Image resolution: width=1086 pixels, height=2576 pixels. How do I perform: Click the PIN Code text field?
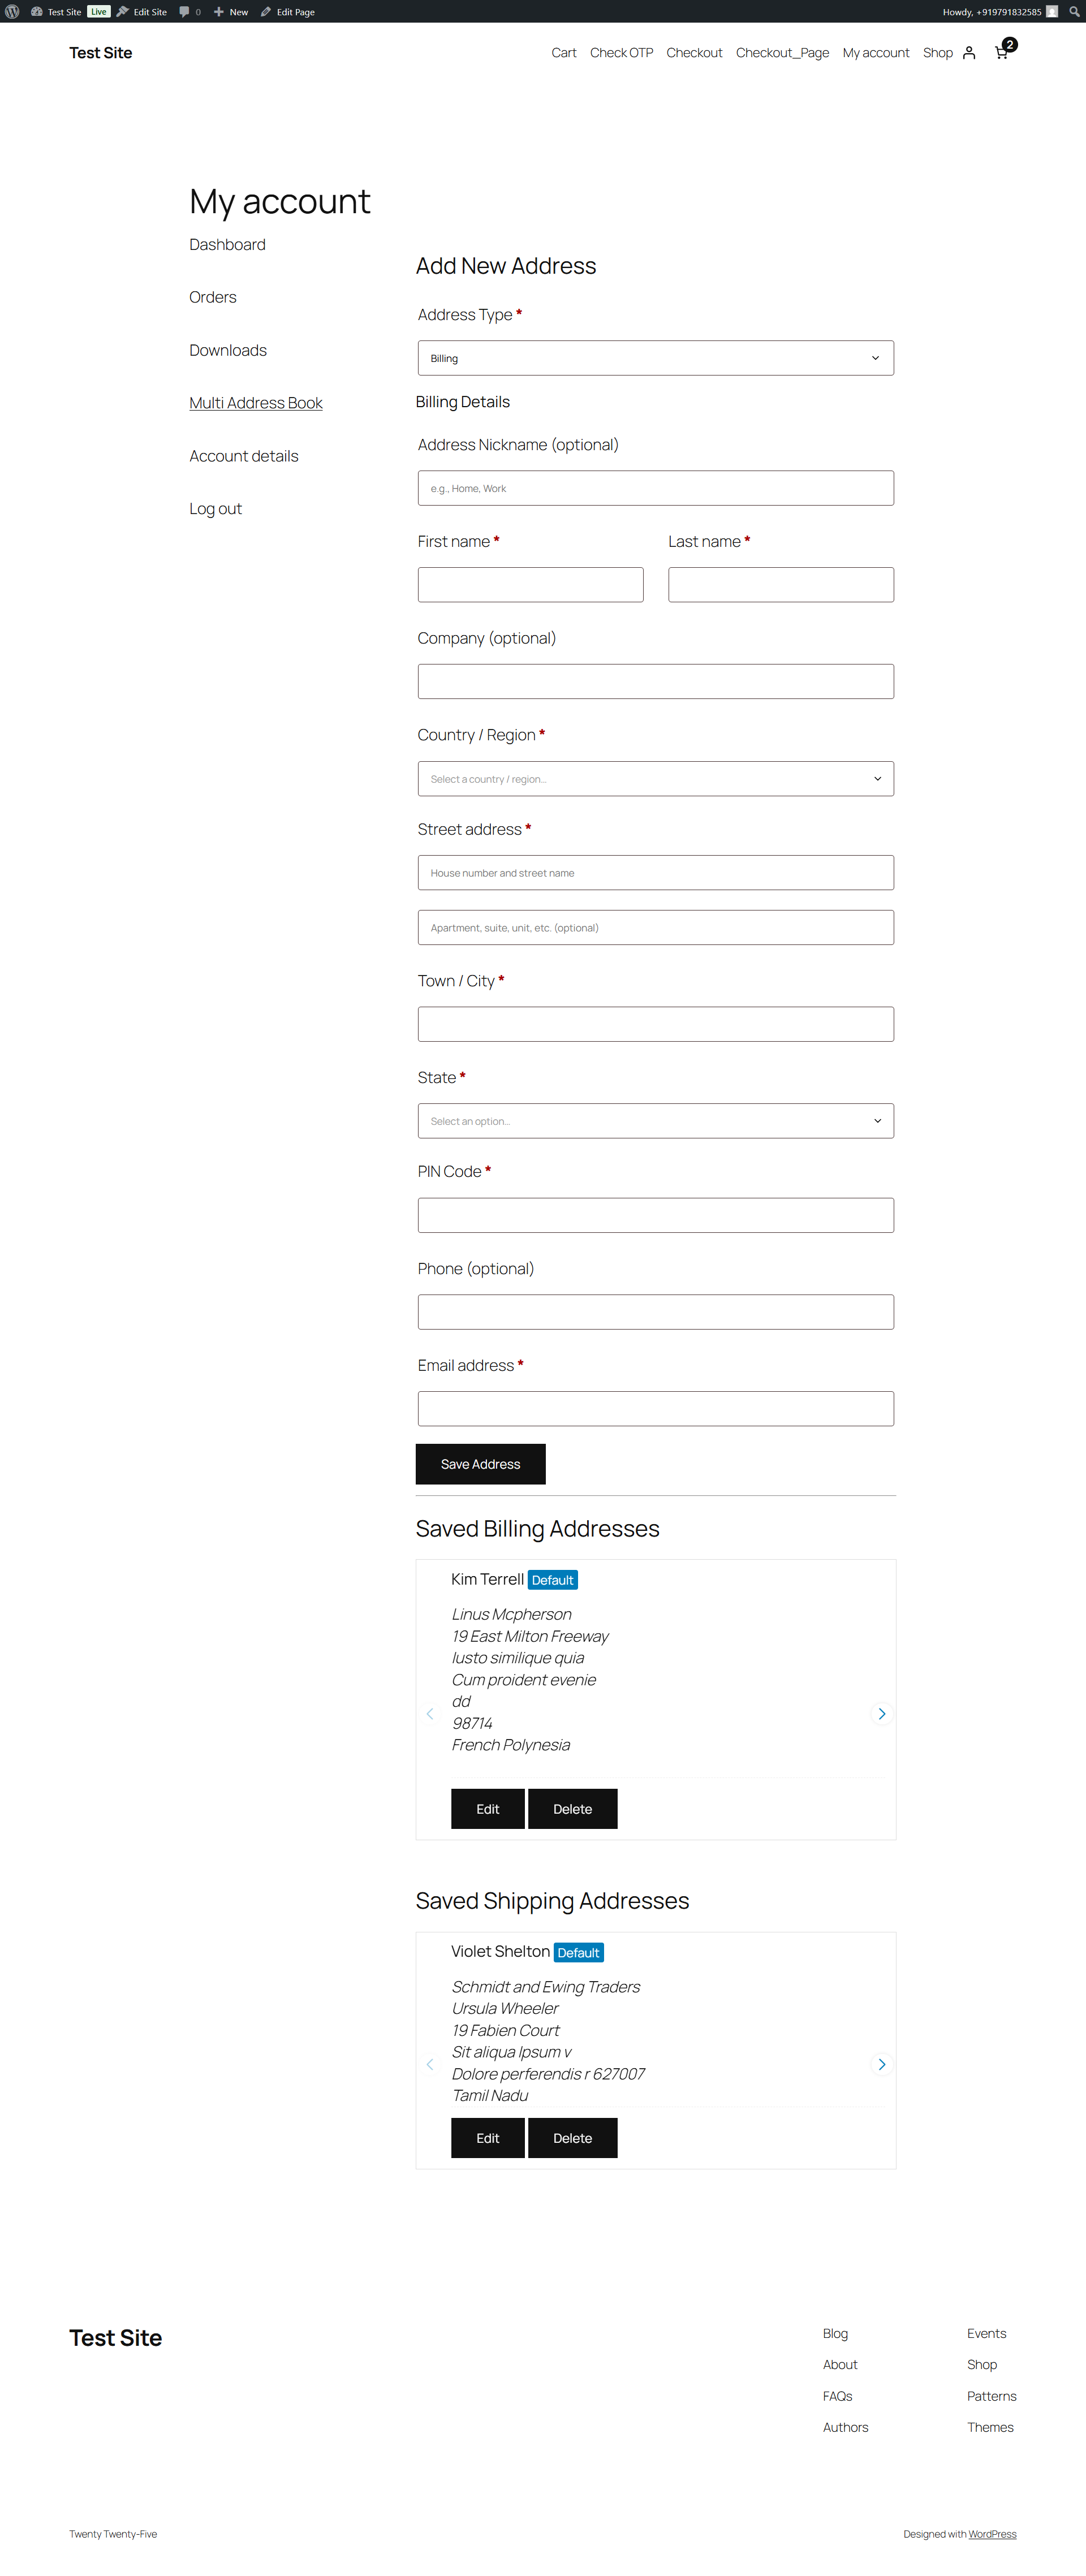pyautogui.click(x=655, y=1215)
